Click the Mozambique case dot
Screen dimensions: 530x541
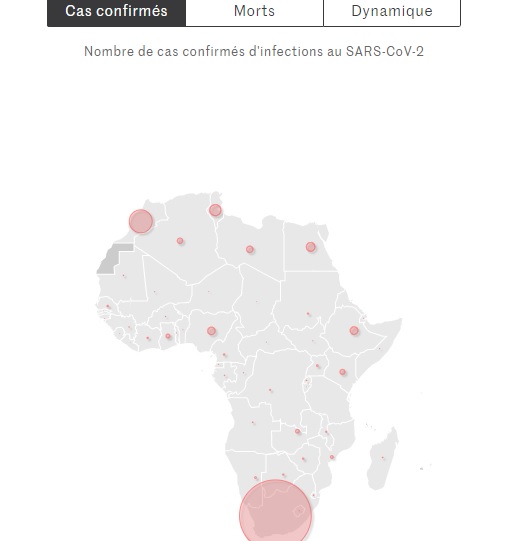332,457
